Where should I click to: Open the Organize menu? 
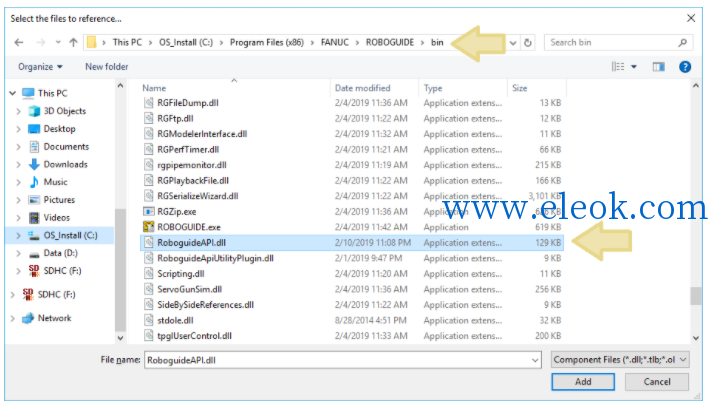[x=40, y=67]
